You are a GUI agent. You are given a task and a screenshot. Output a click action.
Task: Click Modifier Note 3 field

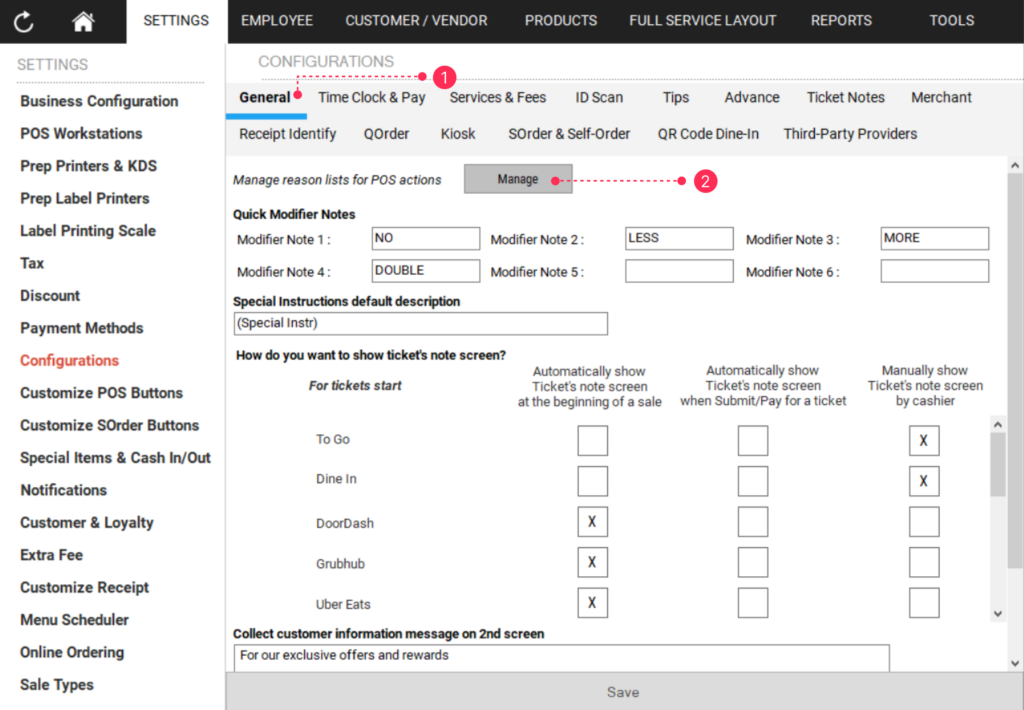[935, 238]
